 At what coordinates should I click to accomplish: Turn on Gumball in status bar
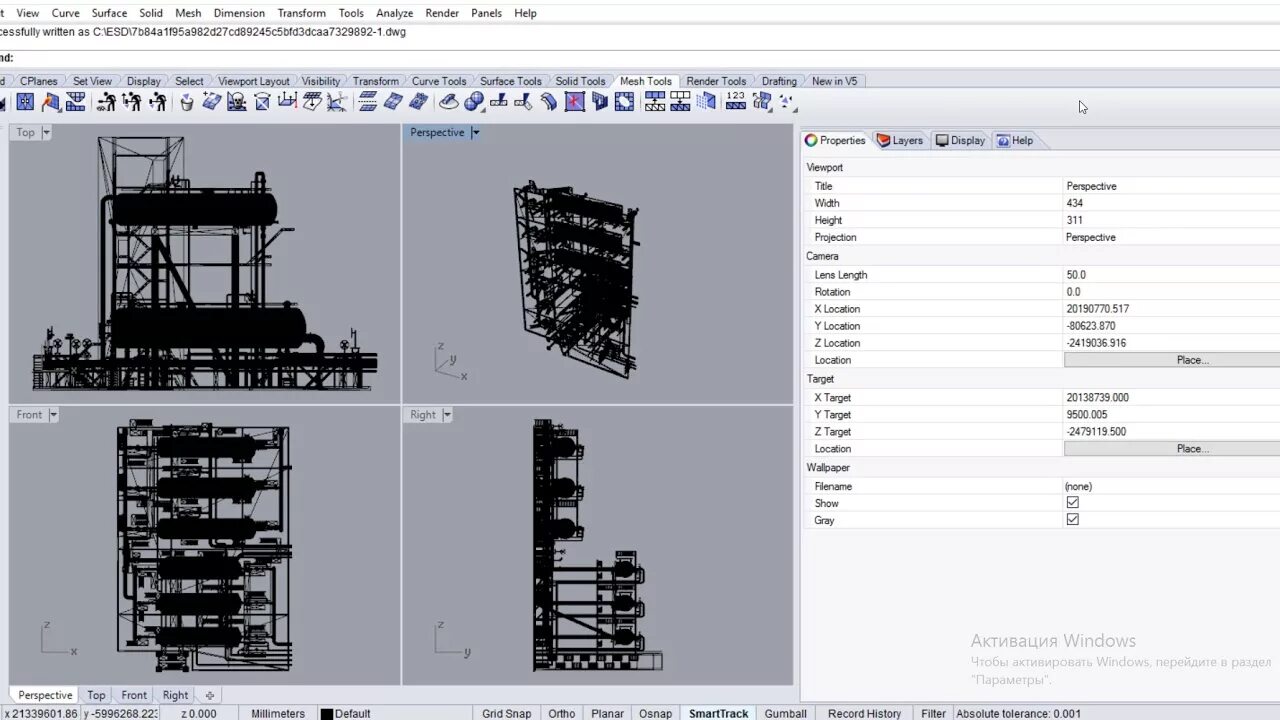(786, 713)
